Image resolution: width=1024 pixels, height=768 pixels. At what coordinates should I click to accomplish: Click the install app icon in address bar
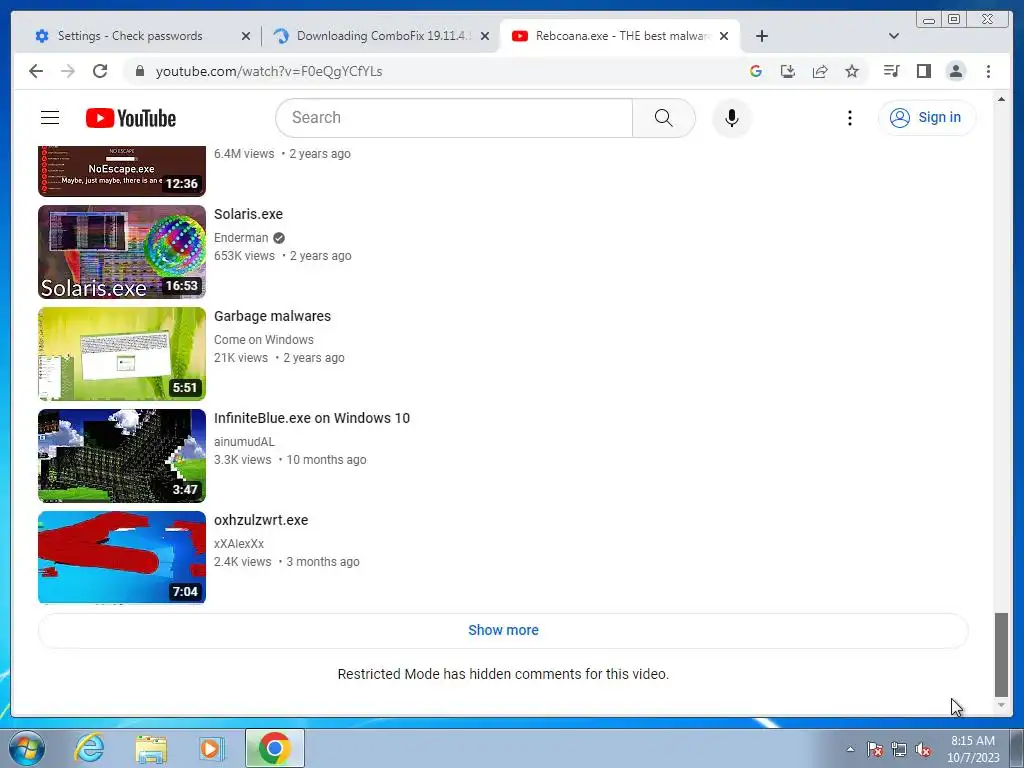[x=788, y=71]
